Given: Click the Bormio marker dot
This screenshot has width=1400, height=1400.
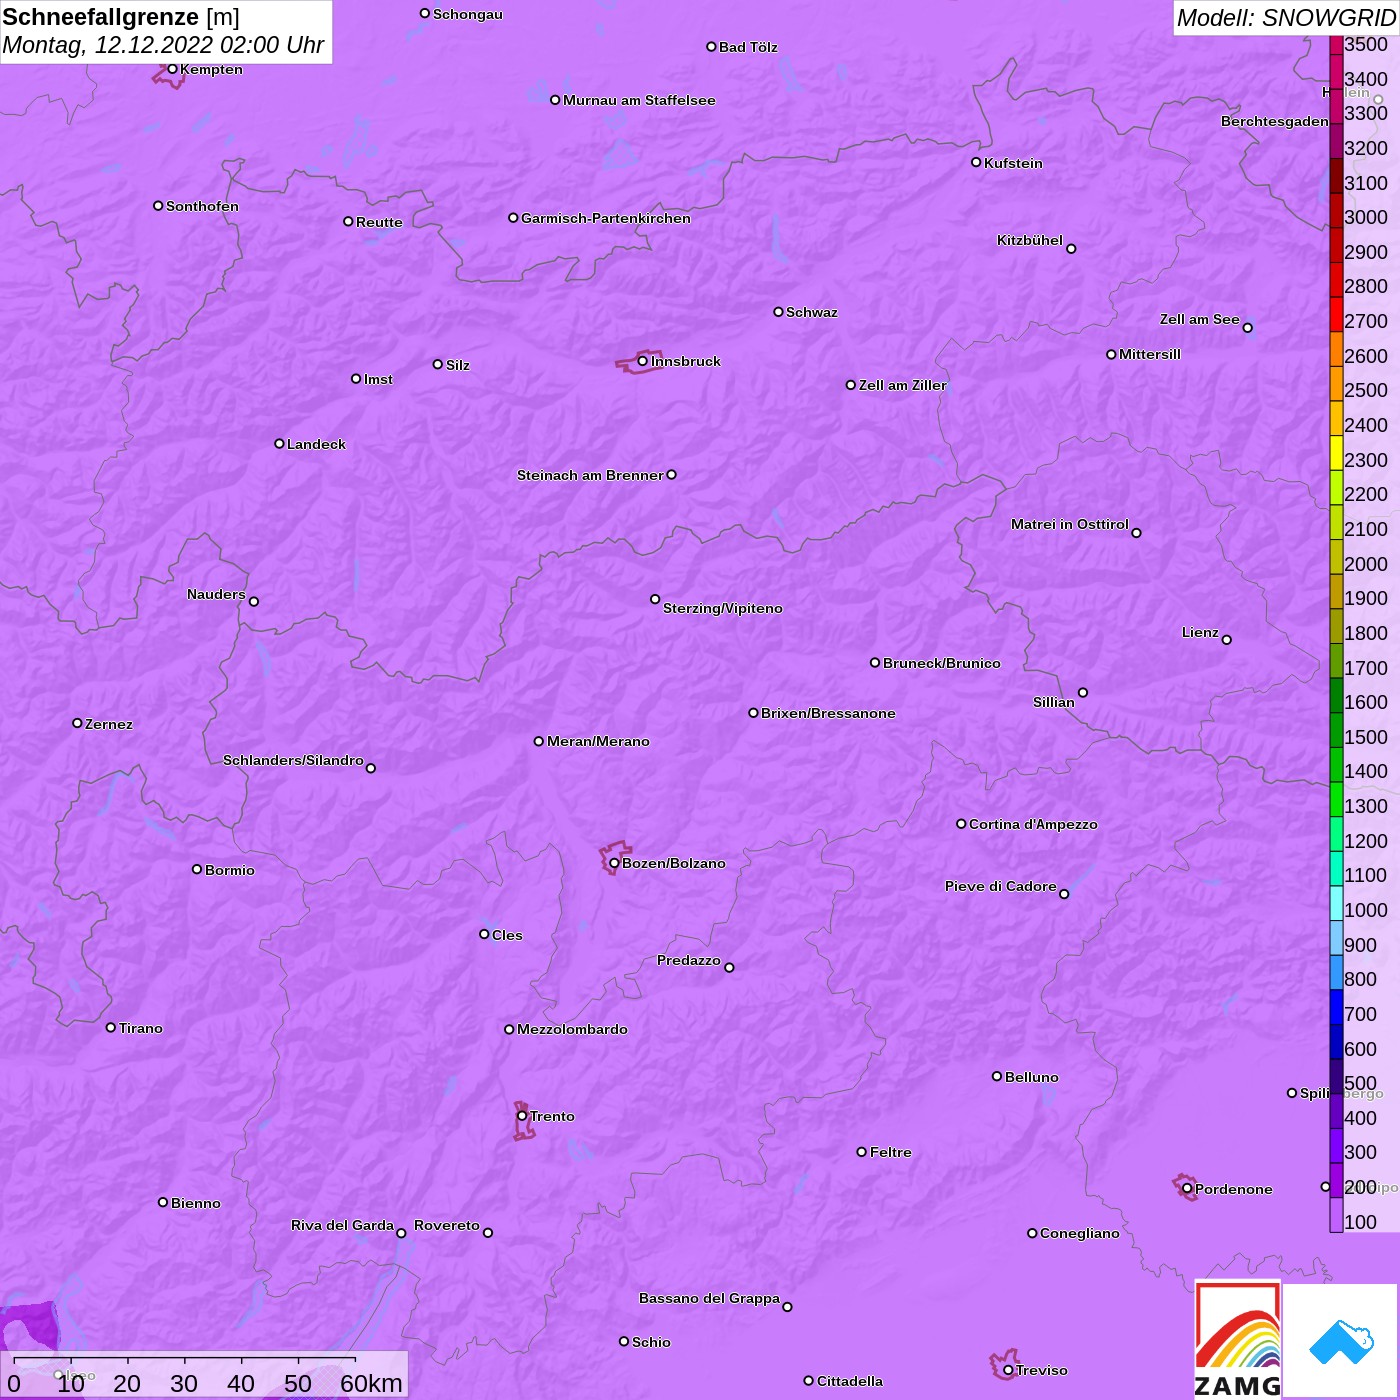Looking at the screenshot, I should [x=197, y=869].
